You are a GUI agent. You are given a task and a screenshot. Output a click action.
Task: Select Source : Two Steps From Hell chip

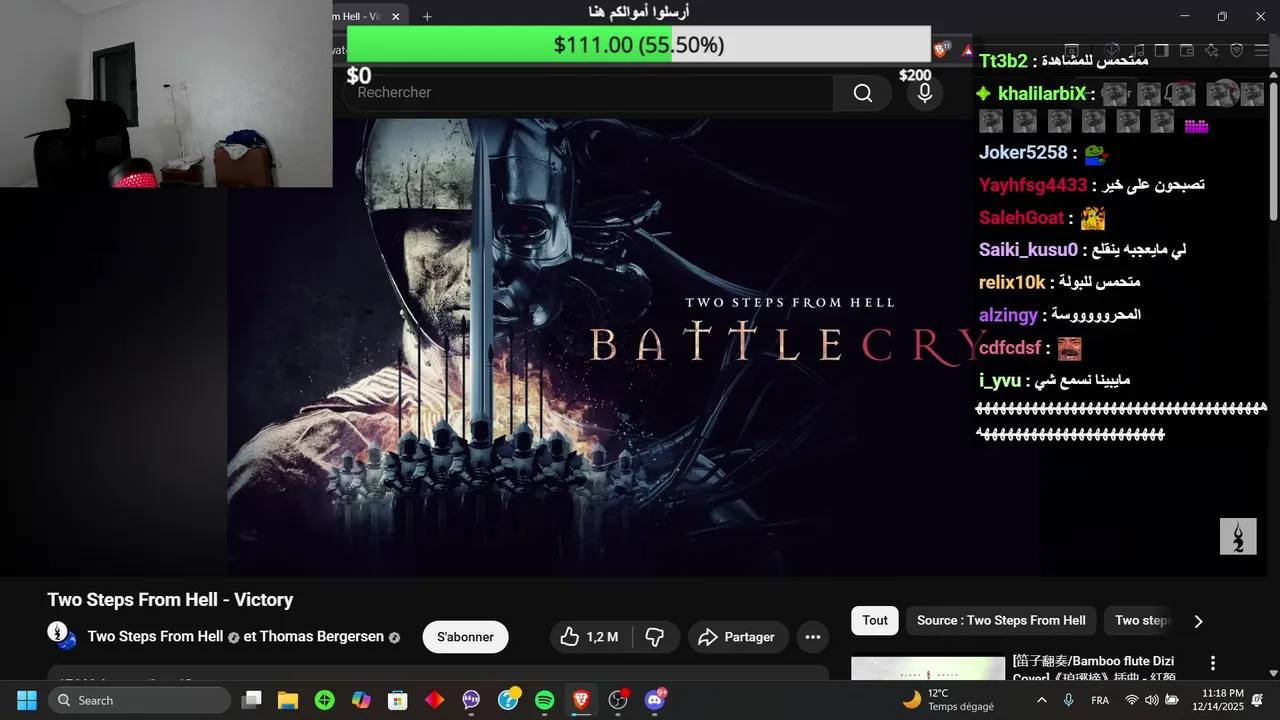1001,620
